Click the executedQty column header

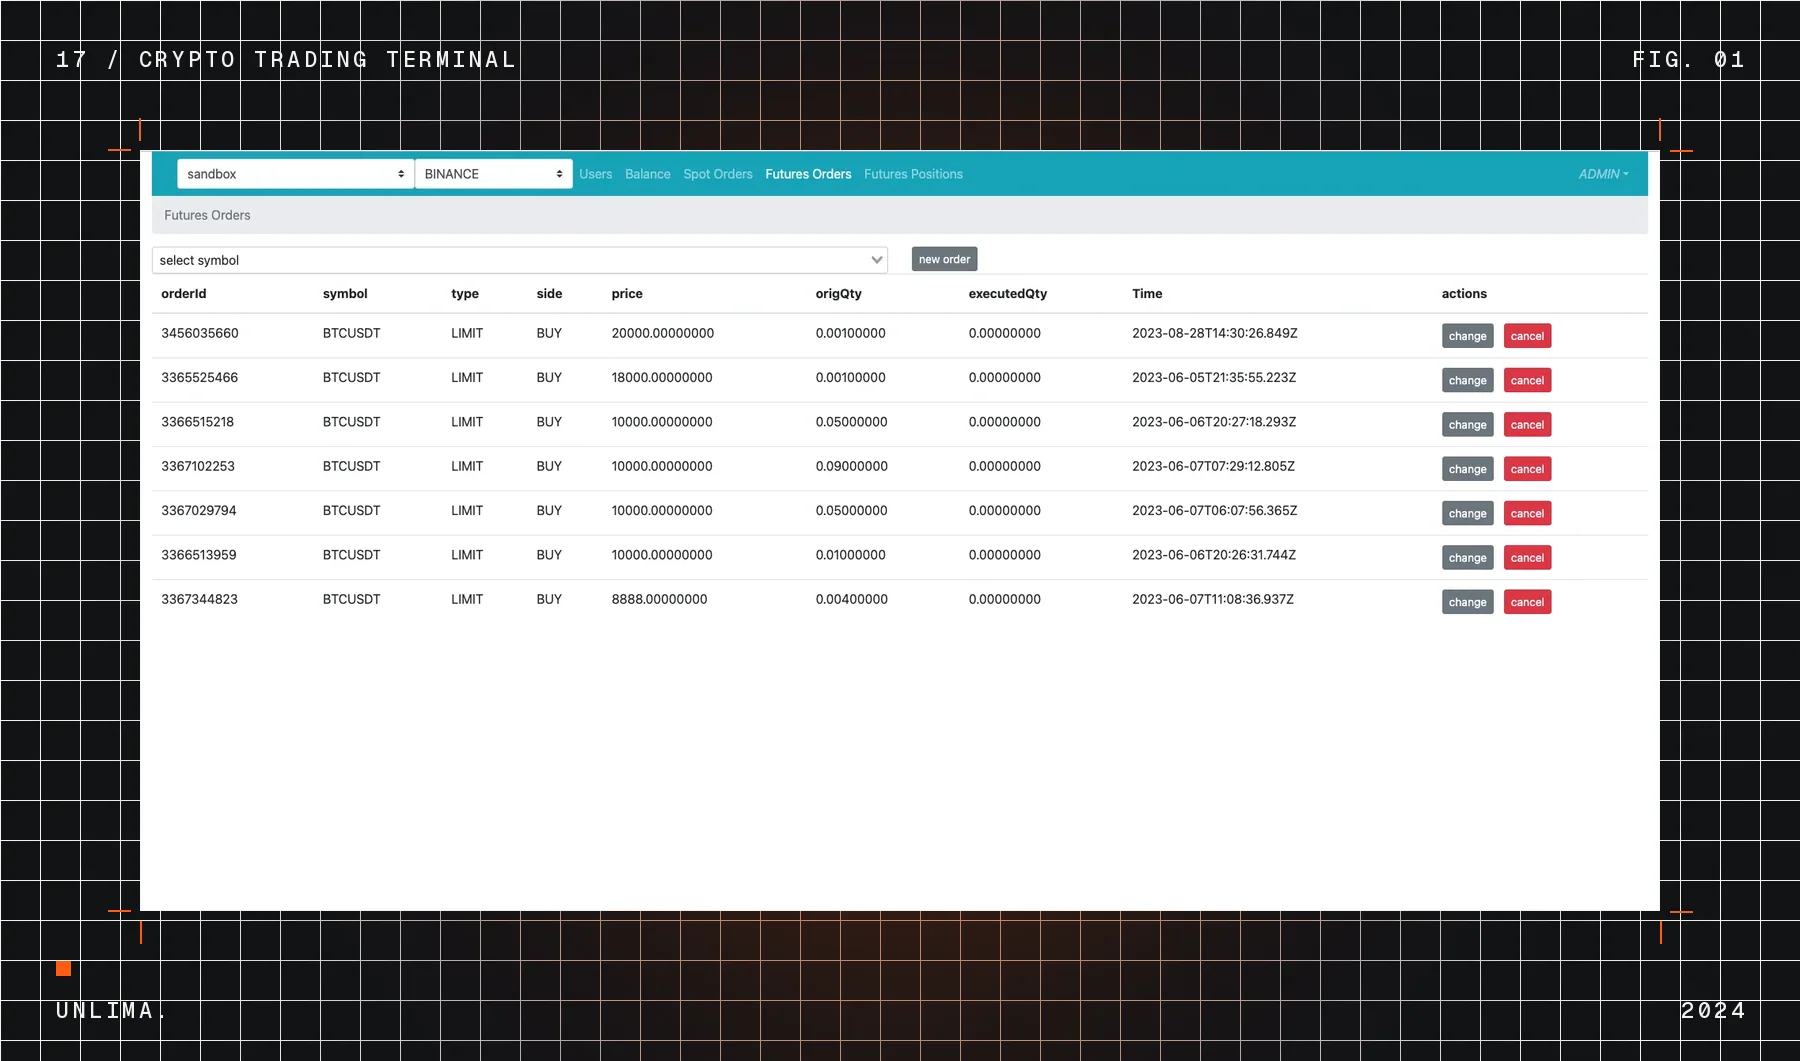click(x=1007, y=294)
